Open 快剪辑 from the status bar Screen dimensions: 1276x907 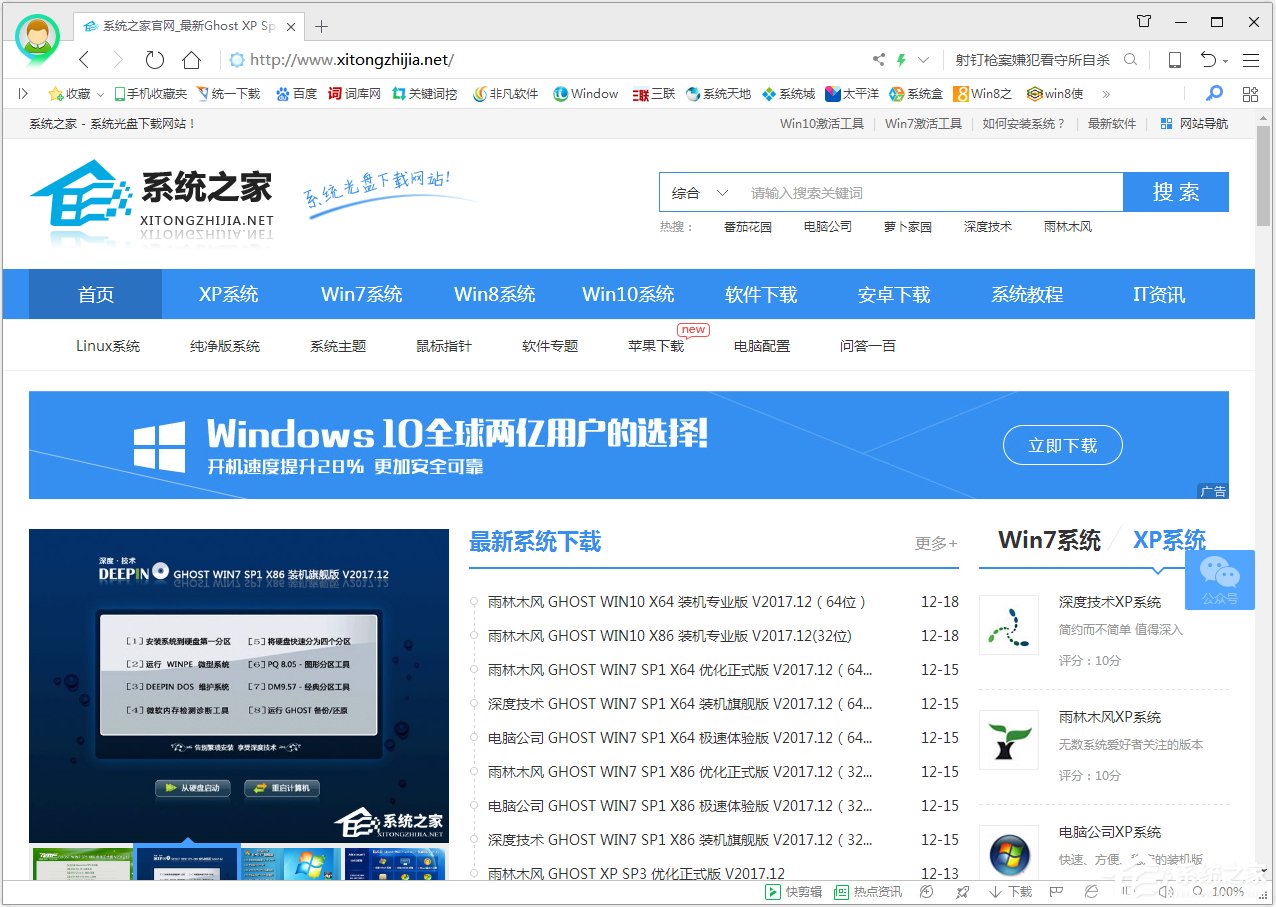[x=790, y=891]
